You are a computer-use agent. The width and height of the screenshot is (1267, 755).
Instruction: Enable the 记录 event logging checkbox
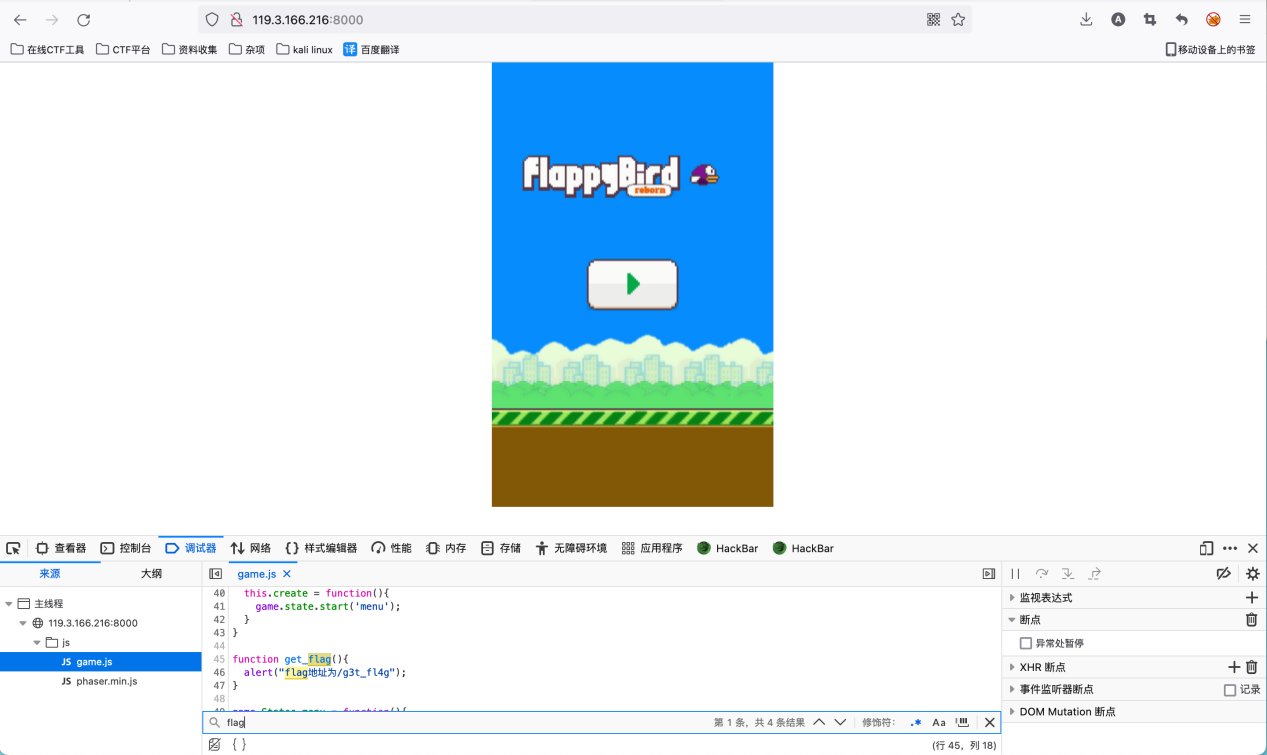[1230, 690]
